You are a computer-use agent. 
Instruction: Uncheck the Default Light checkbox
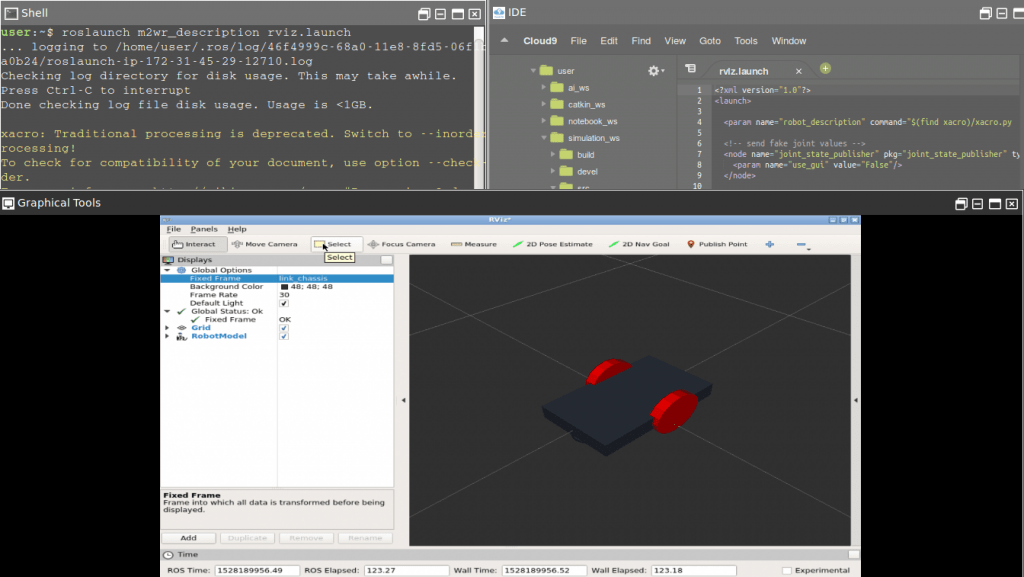(x=283, y=304)
